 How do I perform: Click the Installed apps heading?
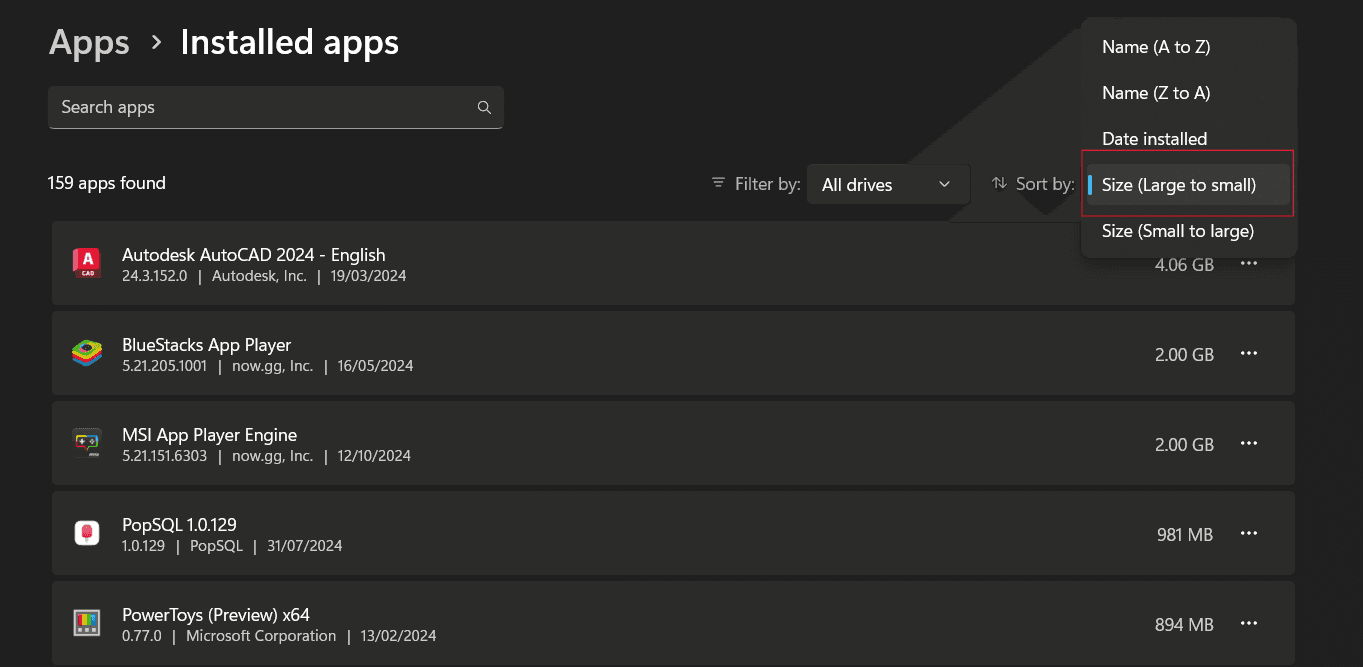click(289, 42)
